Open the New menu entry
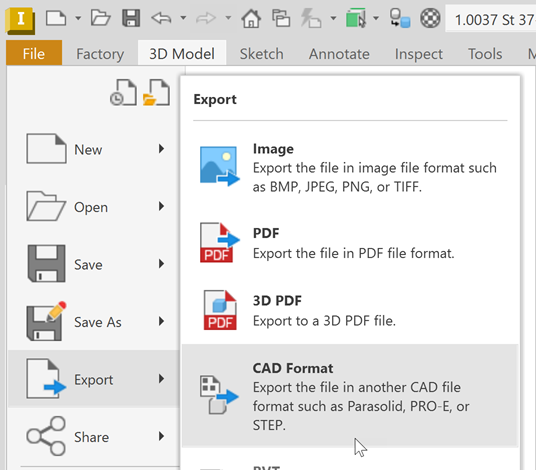This screenshot has height=470, width=536. pyautogui.click(x=94, y=149)
